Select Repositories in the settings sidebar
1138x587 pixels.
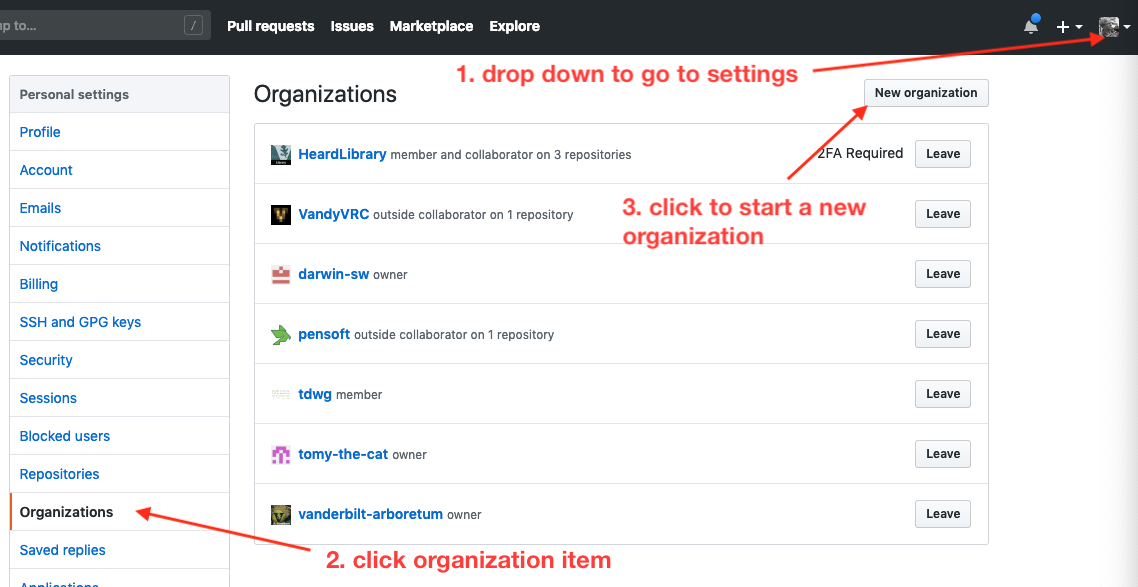click(120, 474)
